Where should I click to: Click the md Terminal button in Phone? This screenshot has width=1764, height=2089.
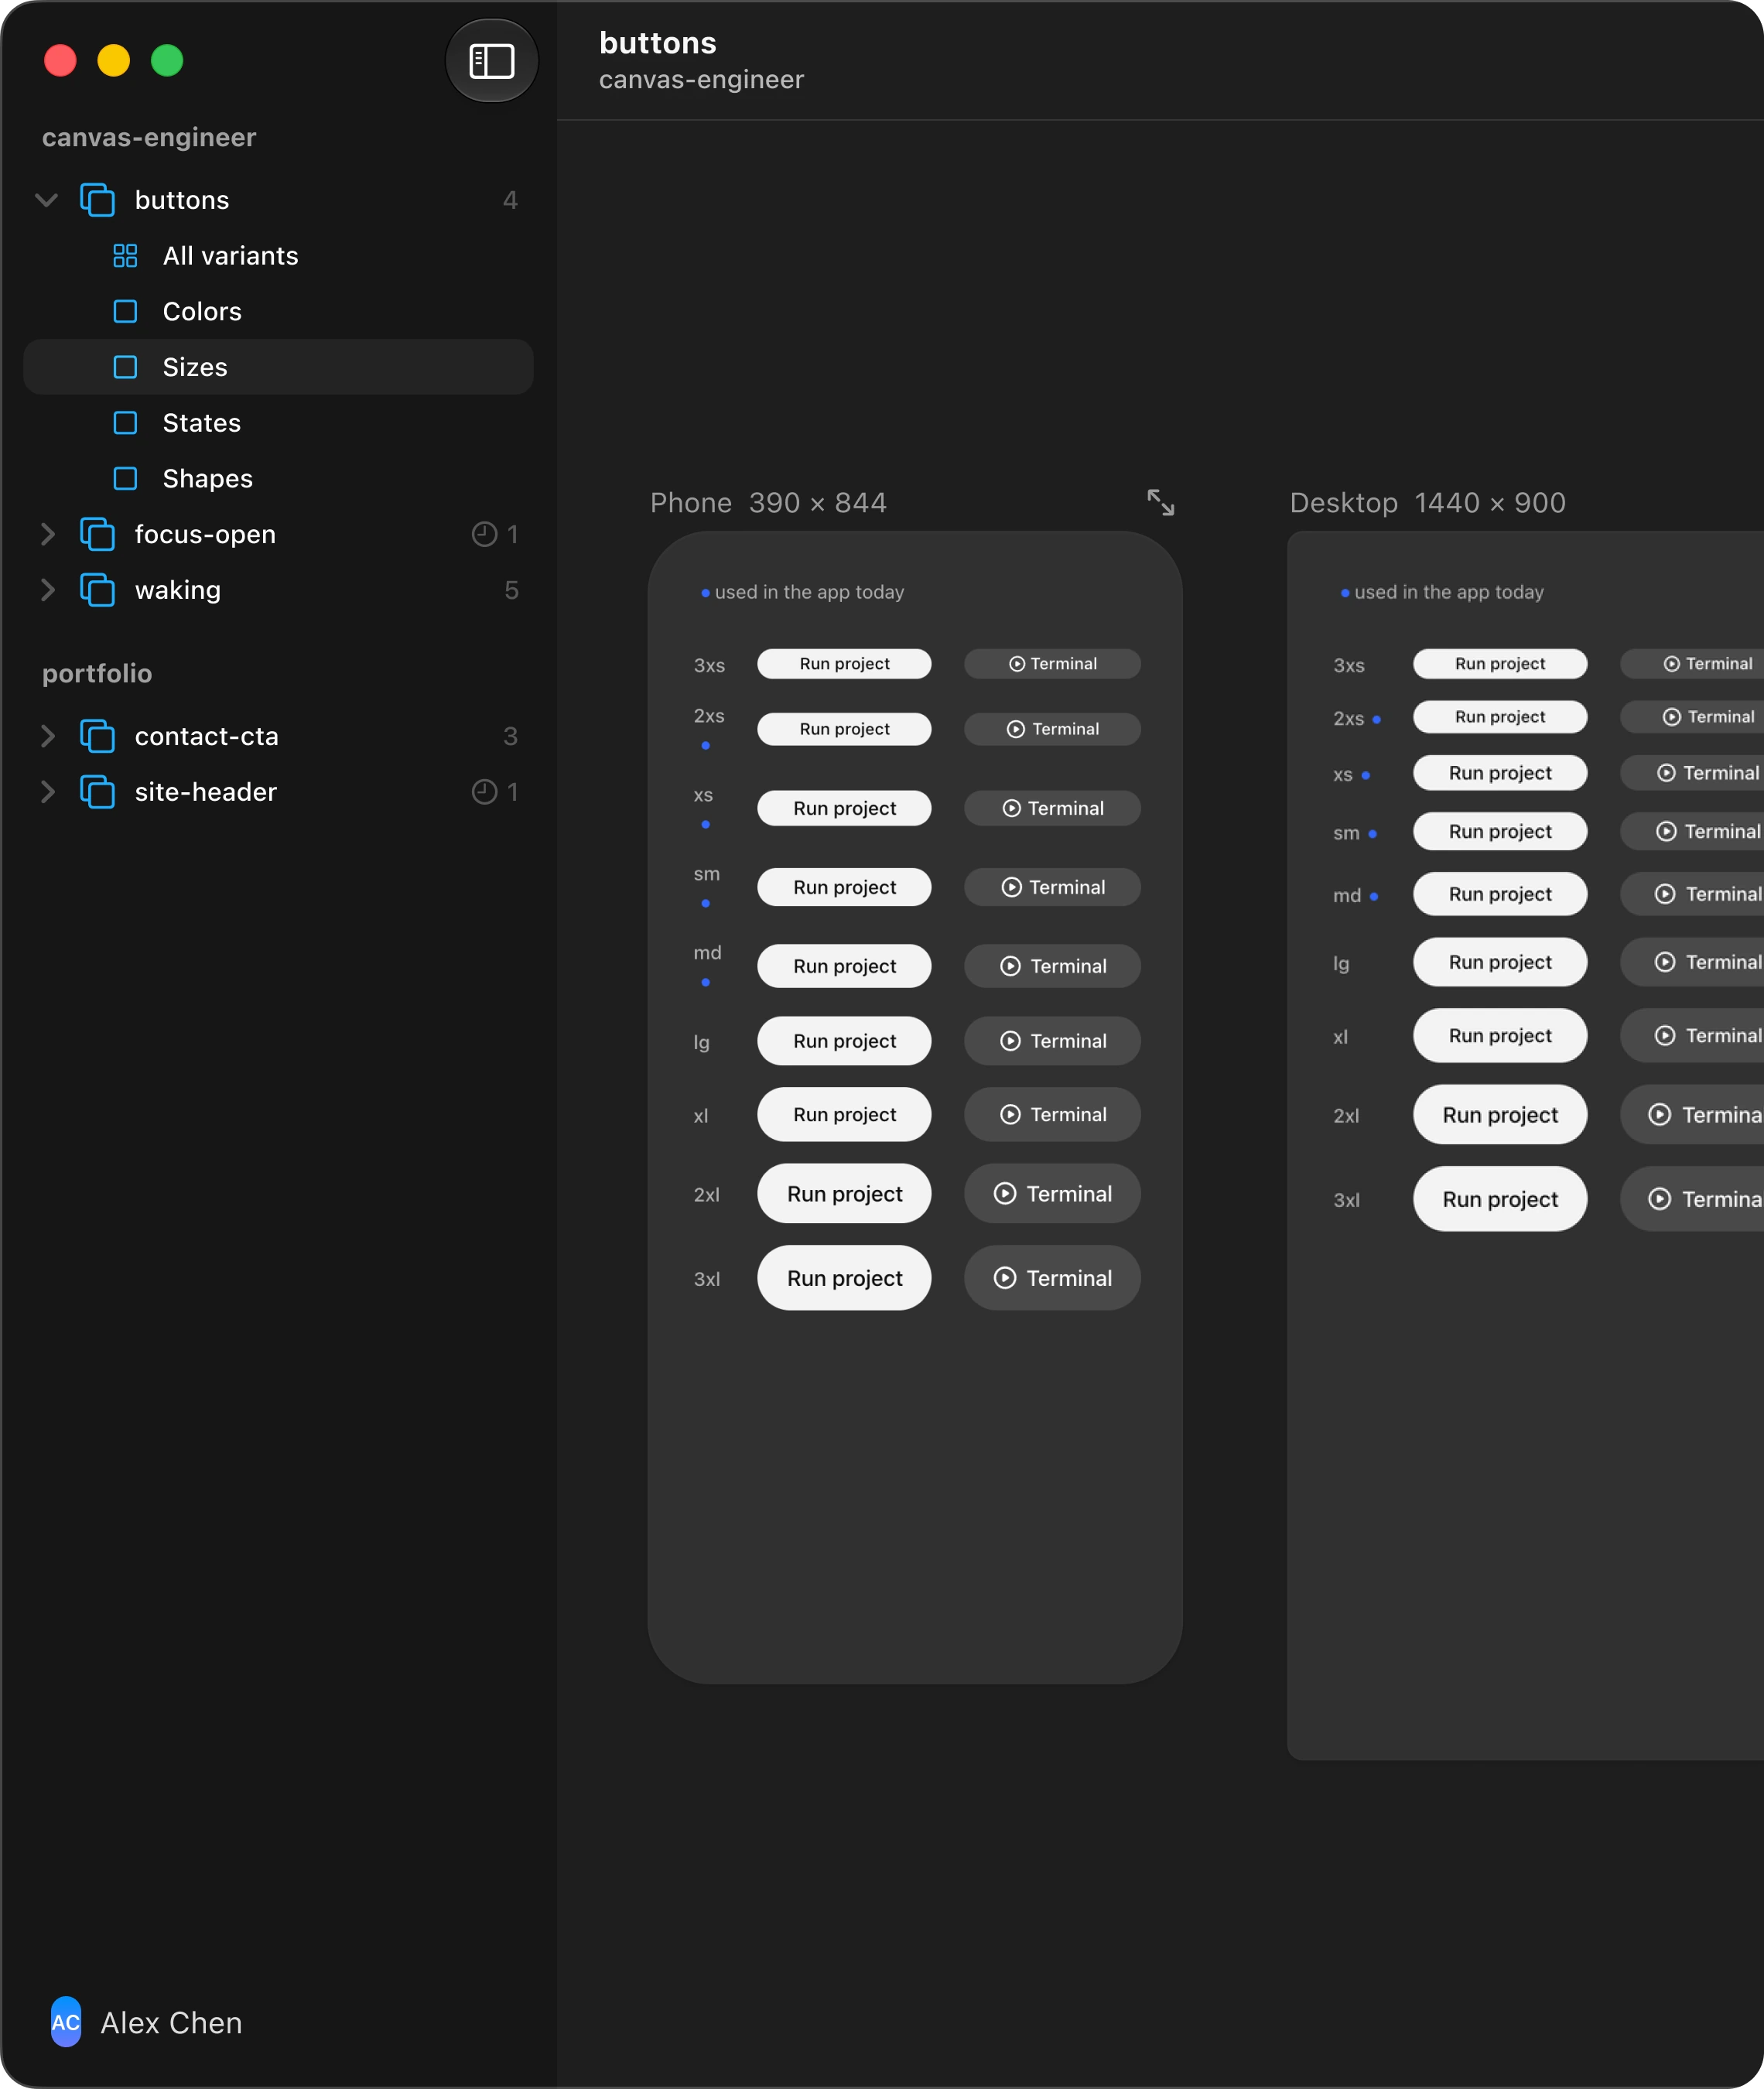pyautogui.click(x=1052, y=966)
